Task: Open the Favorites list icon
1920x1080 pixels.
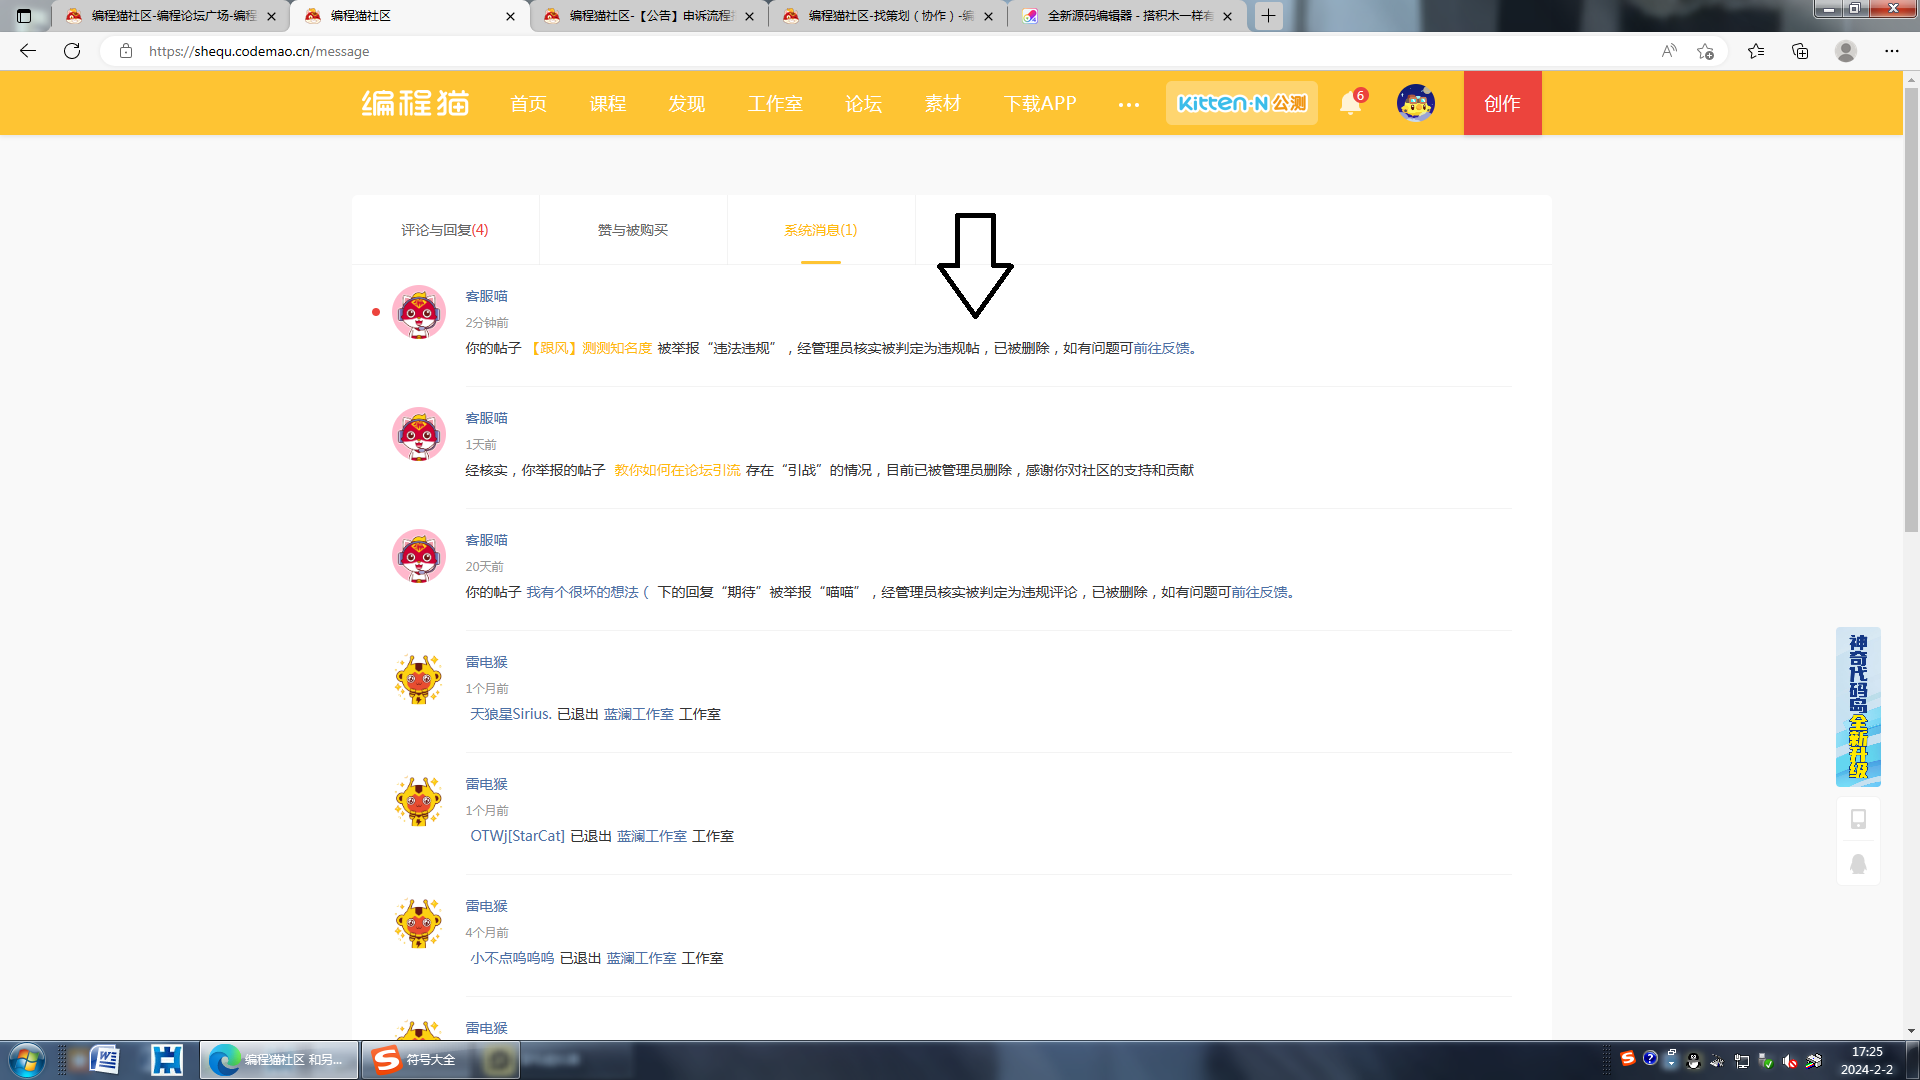Action: tap(1756, 51)
